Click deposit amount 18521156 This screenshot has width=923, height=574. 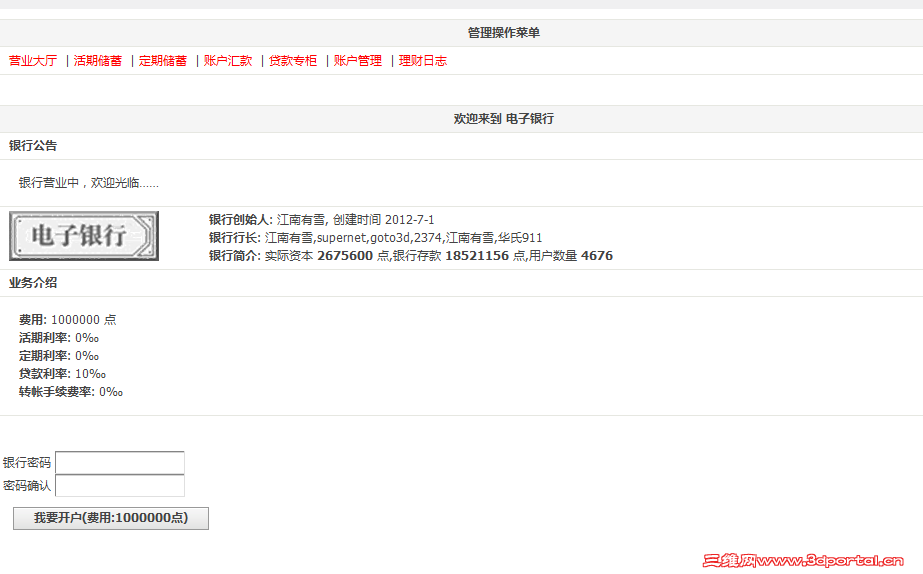coord(477,256)
